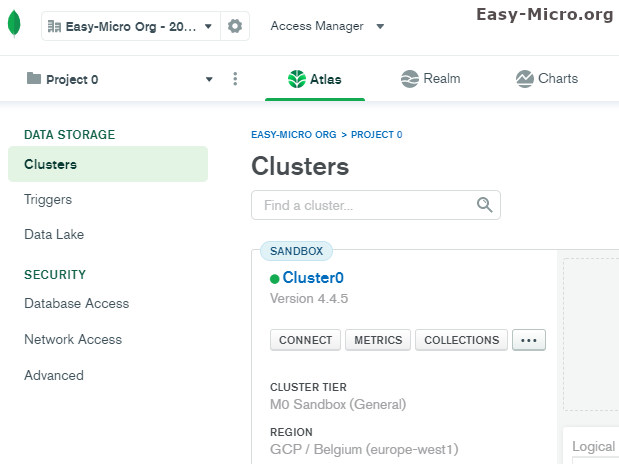
Task: Select Clusters in the sidebar
Action: click(108, 164)
